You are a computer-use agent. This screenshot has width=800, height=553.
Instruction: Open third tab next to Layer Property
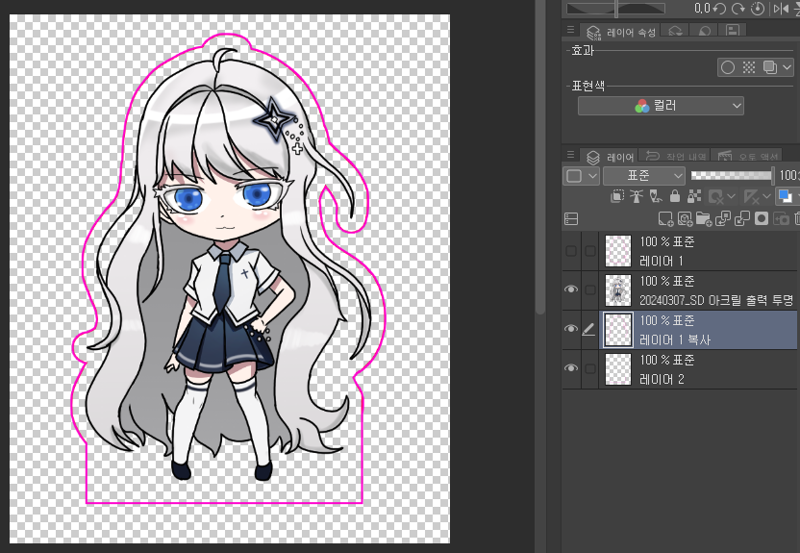705,31
